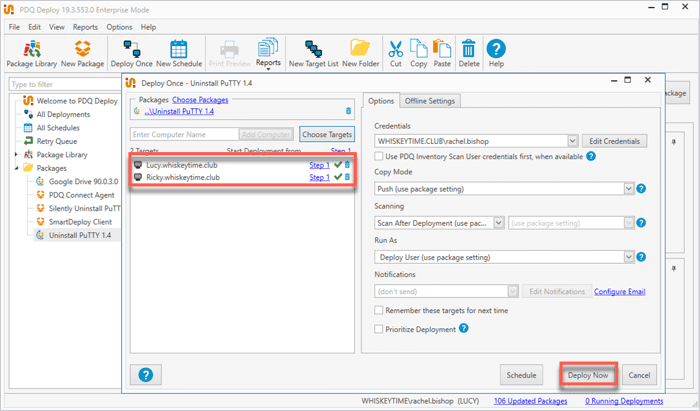Image resolution: width=700 pixels, height=411 pixels.
Task: Open the Help menu in menu bar
Action: [148, 27]
